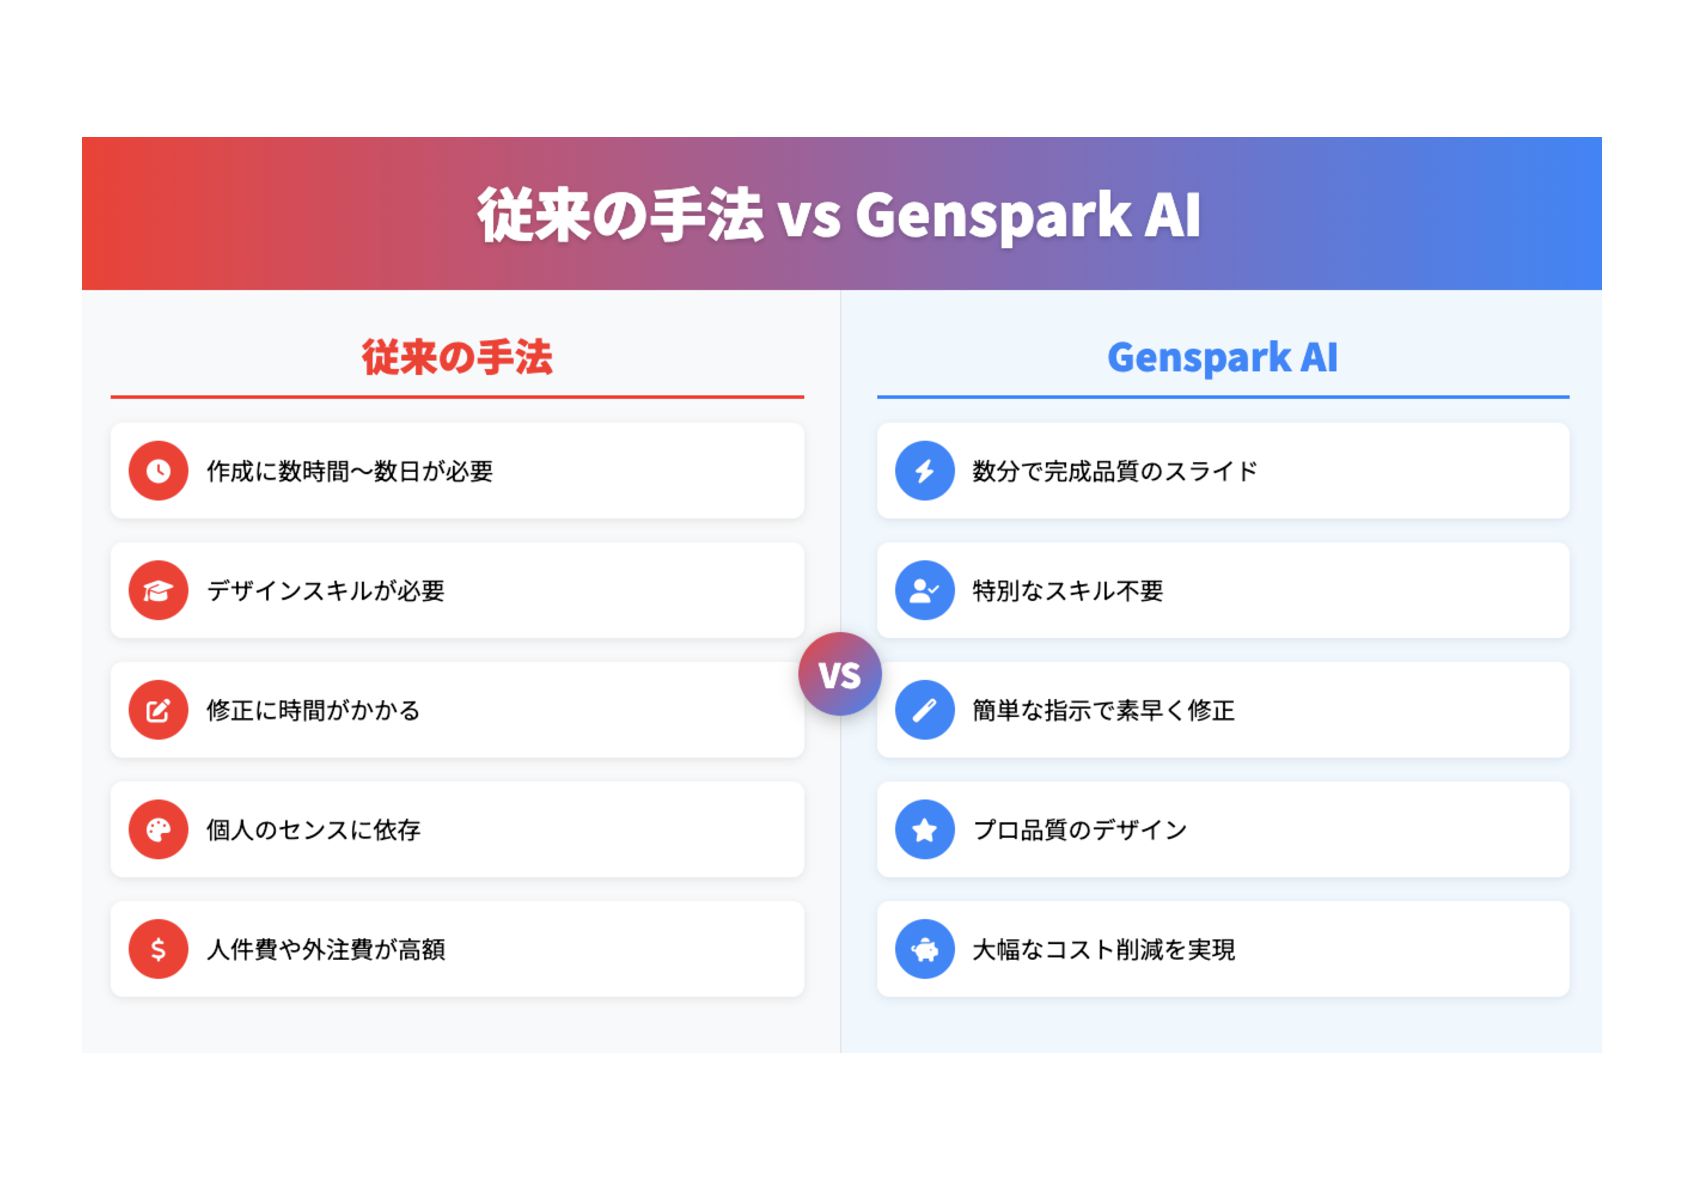Click the 大幅なコスト削減を実現 card text
This screenshot has width=1684, height=1190.
(1104, 949)
